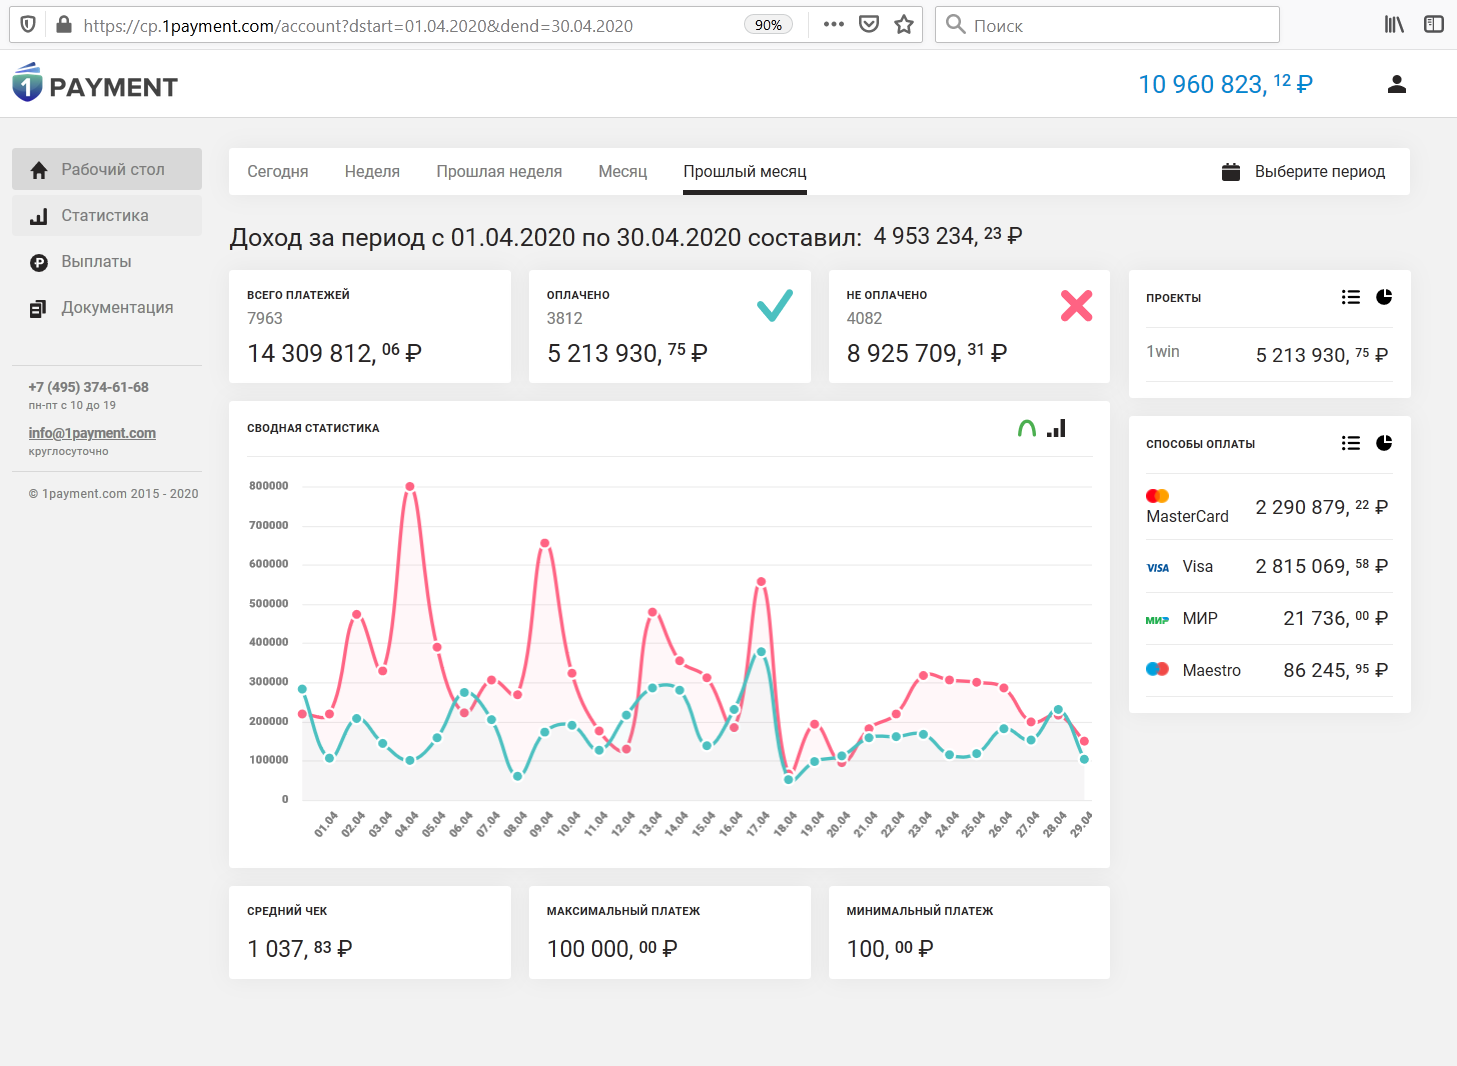Click the Всего платежей amount 14 309 812 ₽
This screenshot has width=1457, height=1066.
click(334, 353)
